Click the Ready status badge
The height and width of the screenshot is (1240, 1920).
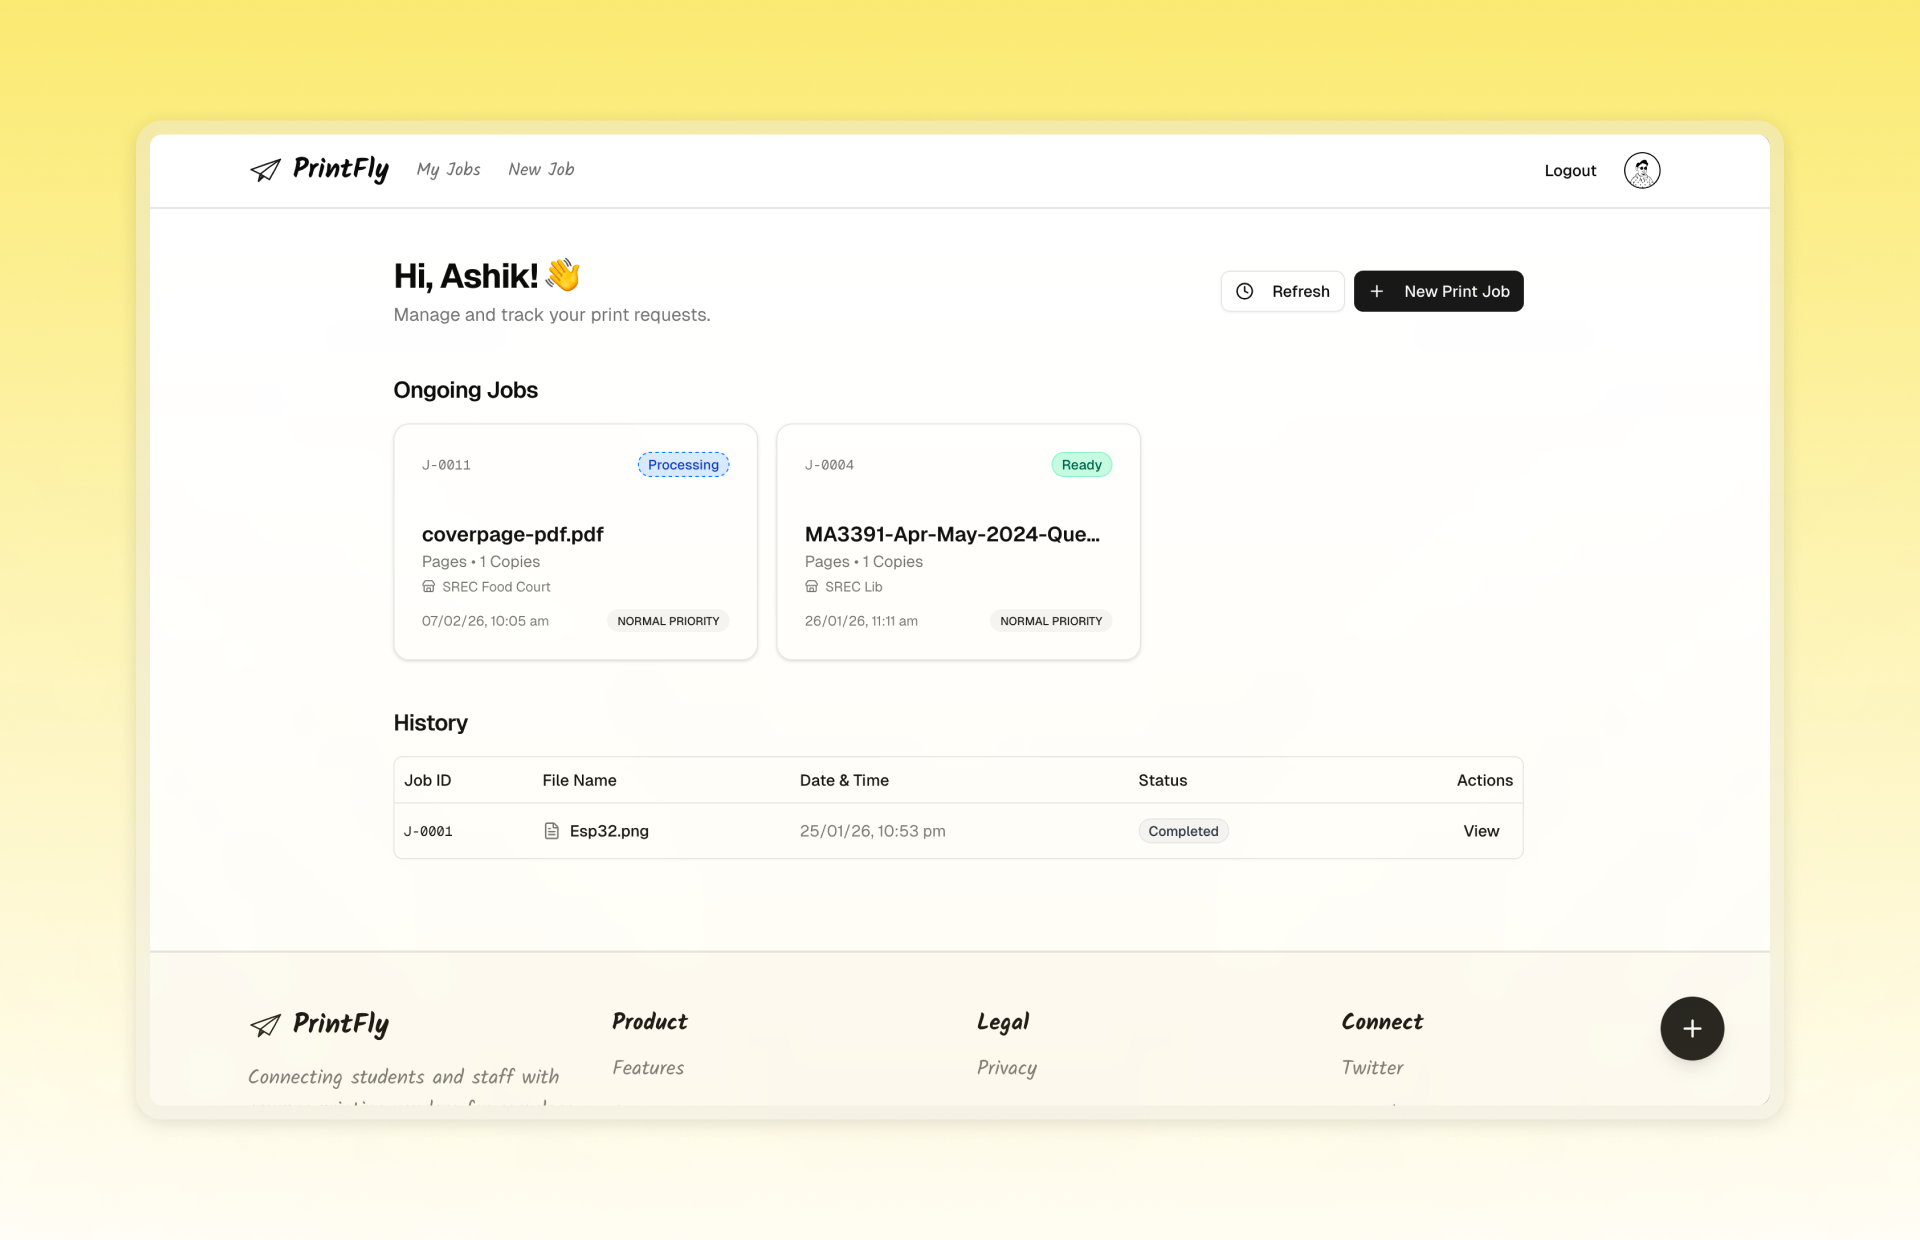(1081, 465)
